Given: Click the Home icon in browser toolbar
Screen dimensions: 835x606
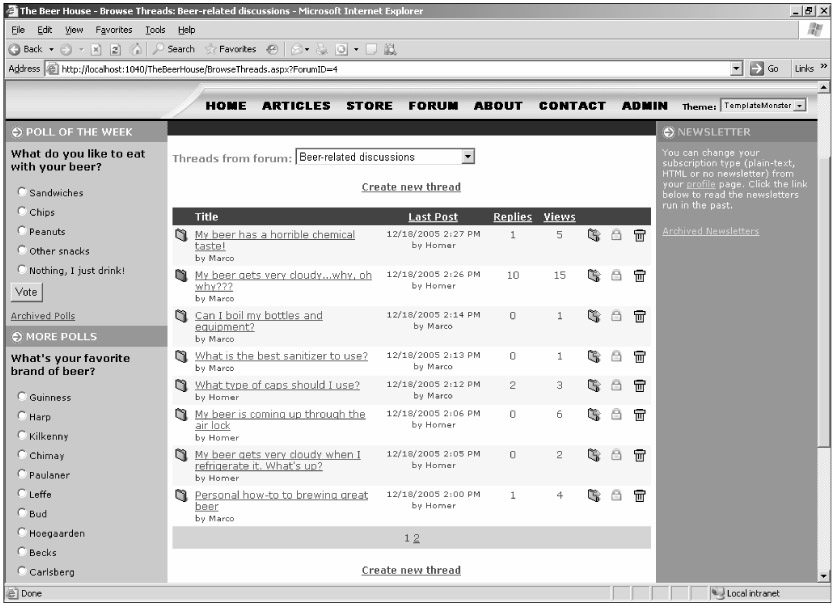Looking at the screenshot, I should coord(136,49).
